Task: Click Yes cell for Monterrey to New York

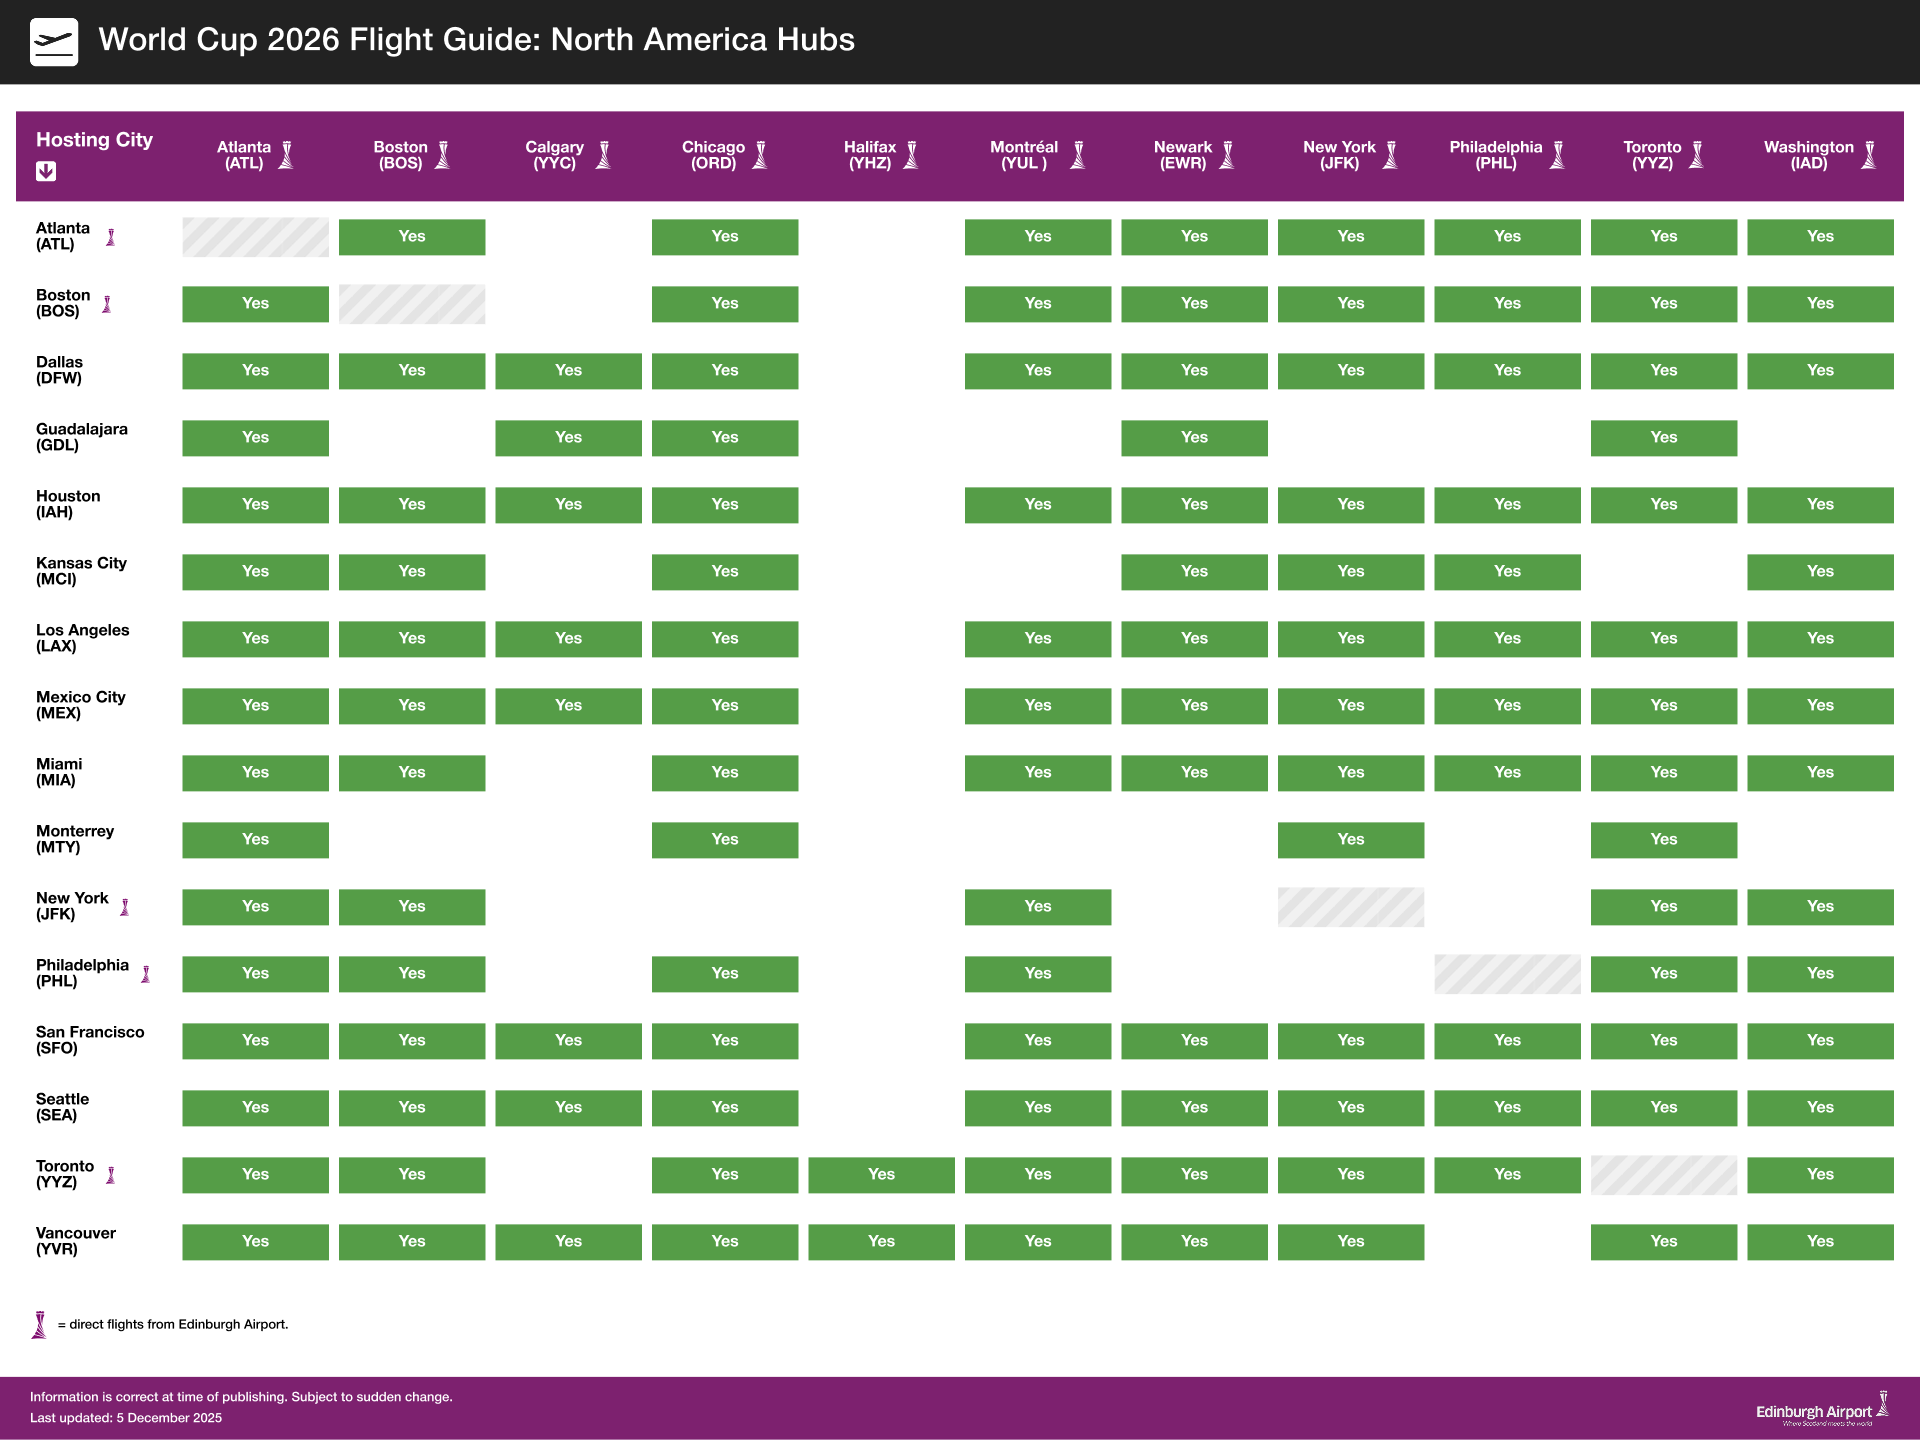Action: (1350, 840)
